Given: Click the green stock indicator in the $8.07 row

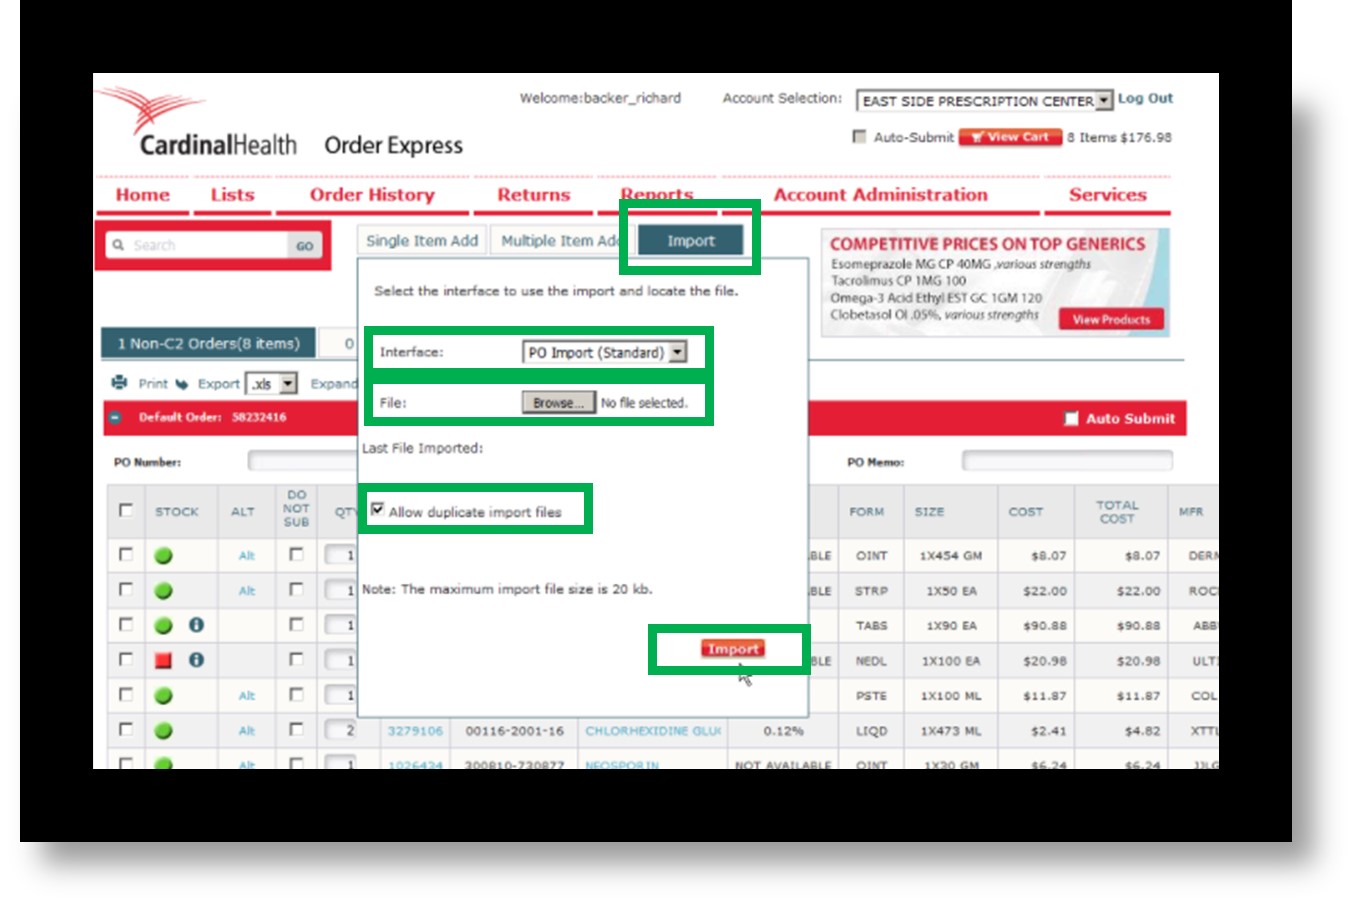Looking at the screenshot, I should point(164,556).
